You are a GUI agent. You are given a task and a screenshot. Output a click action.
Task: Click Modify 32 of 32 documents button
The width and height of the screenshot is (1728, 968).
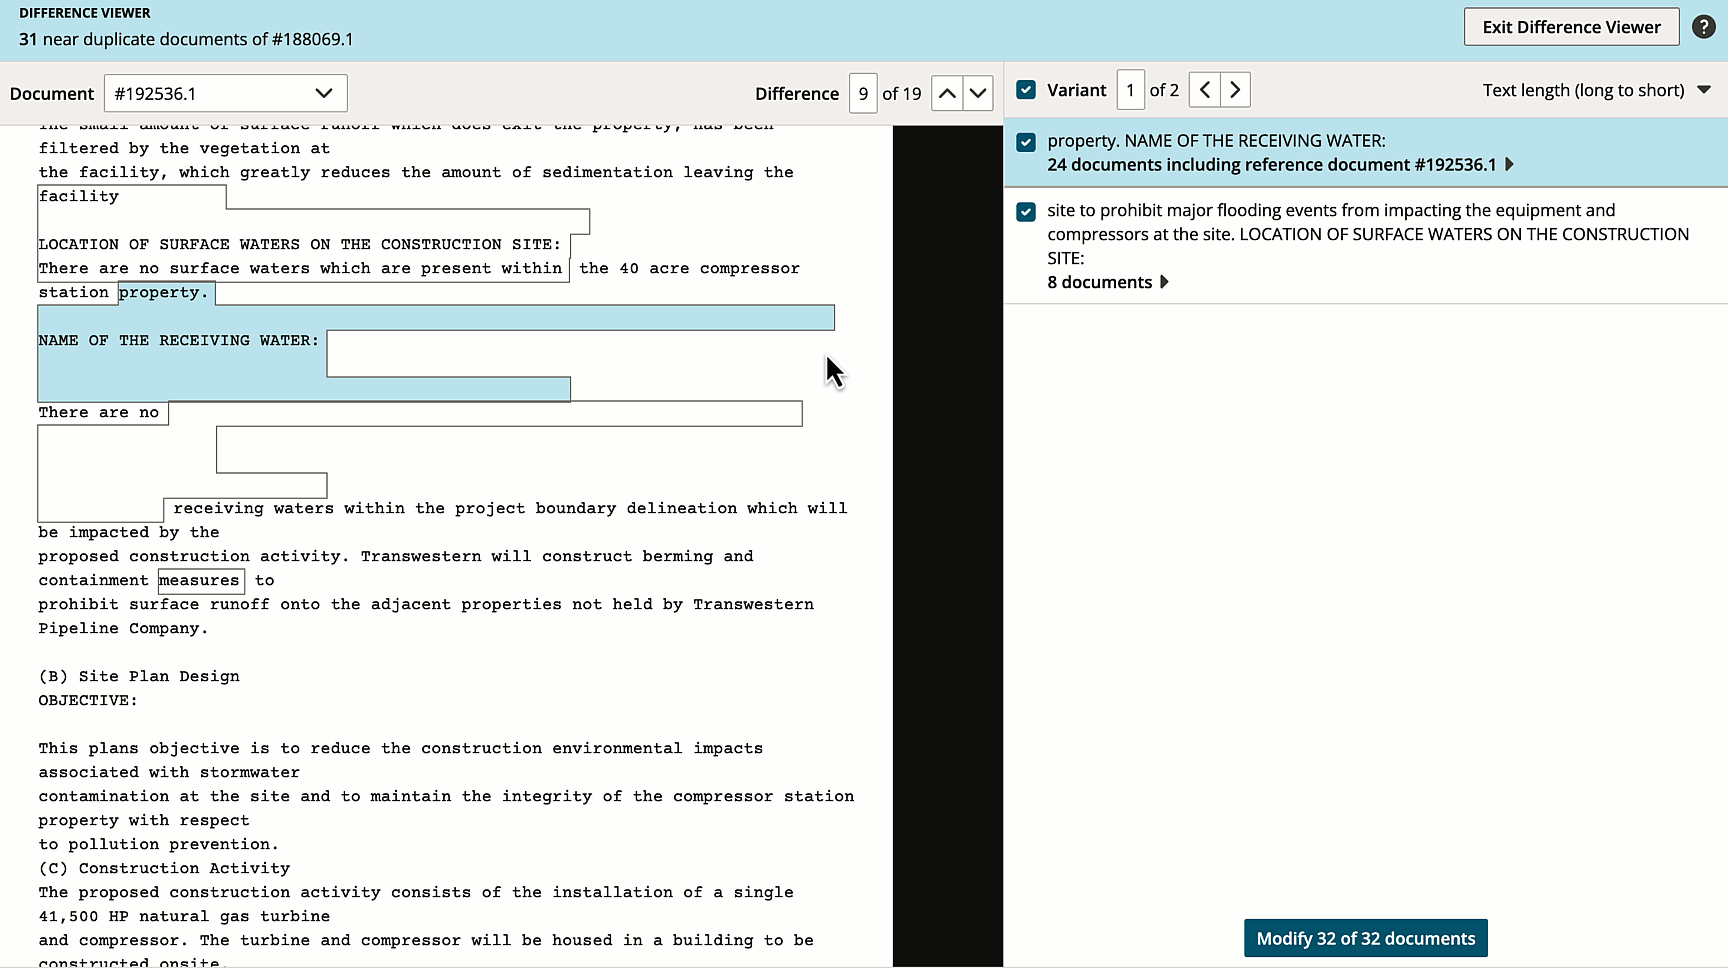point(1366,938)
